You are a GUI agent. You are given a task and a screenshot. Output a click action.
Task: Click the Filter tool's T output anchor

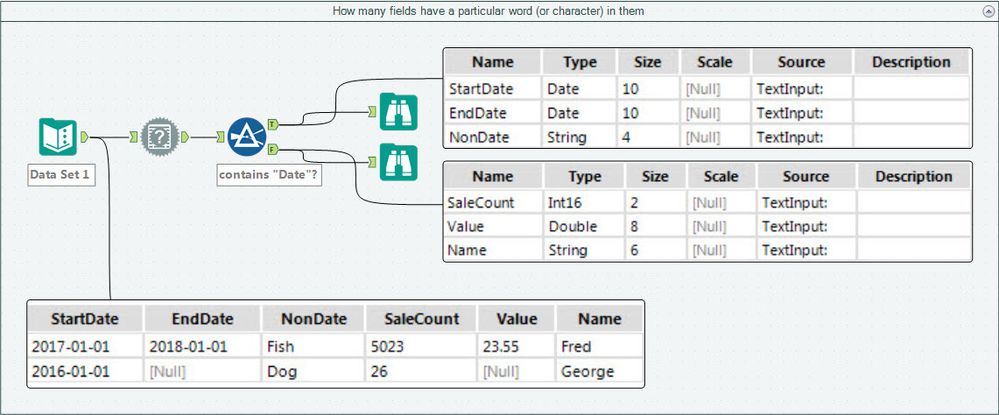pyautogui.click(x=273, y=124)
